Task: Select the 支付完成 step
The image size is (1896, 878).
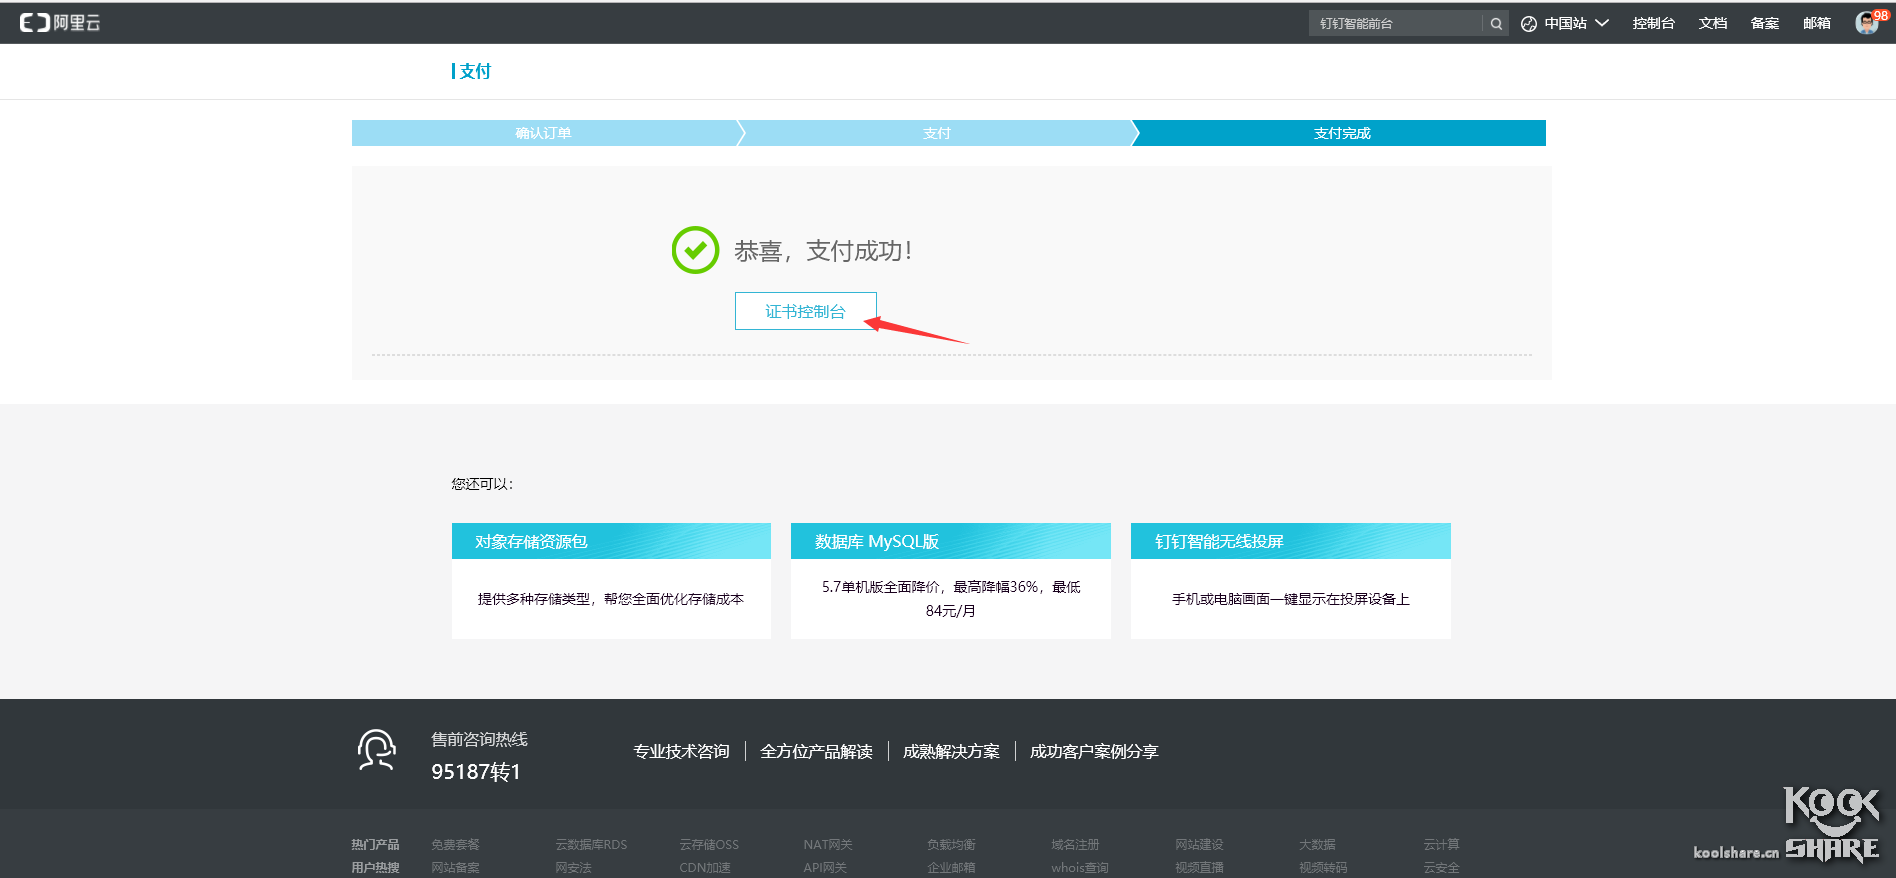Action: 1342,133
